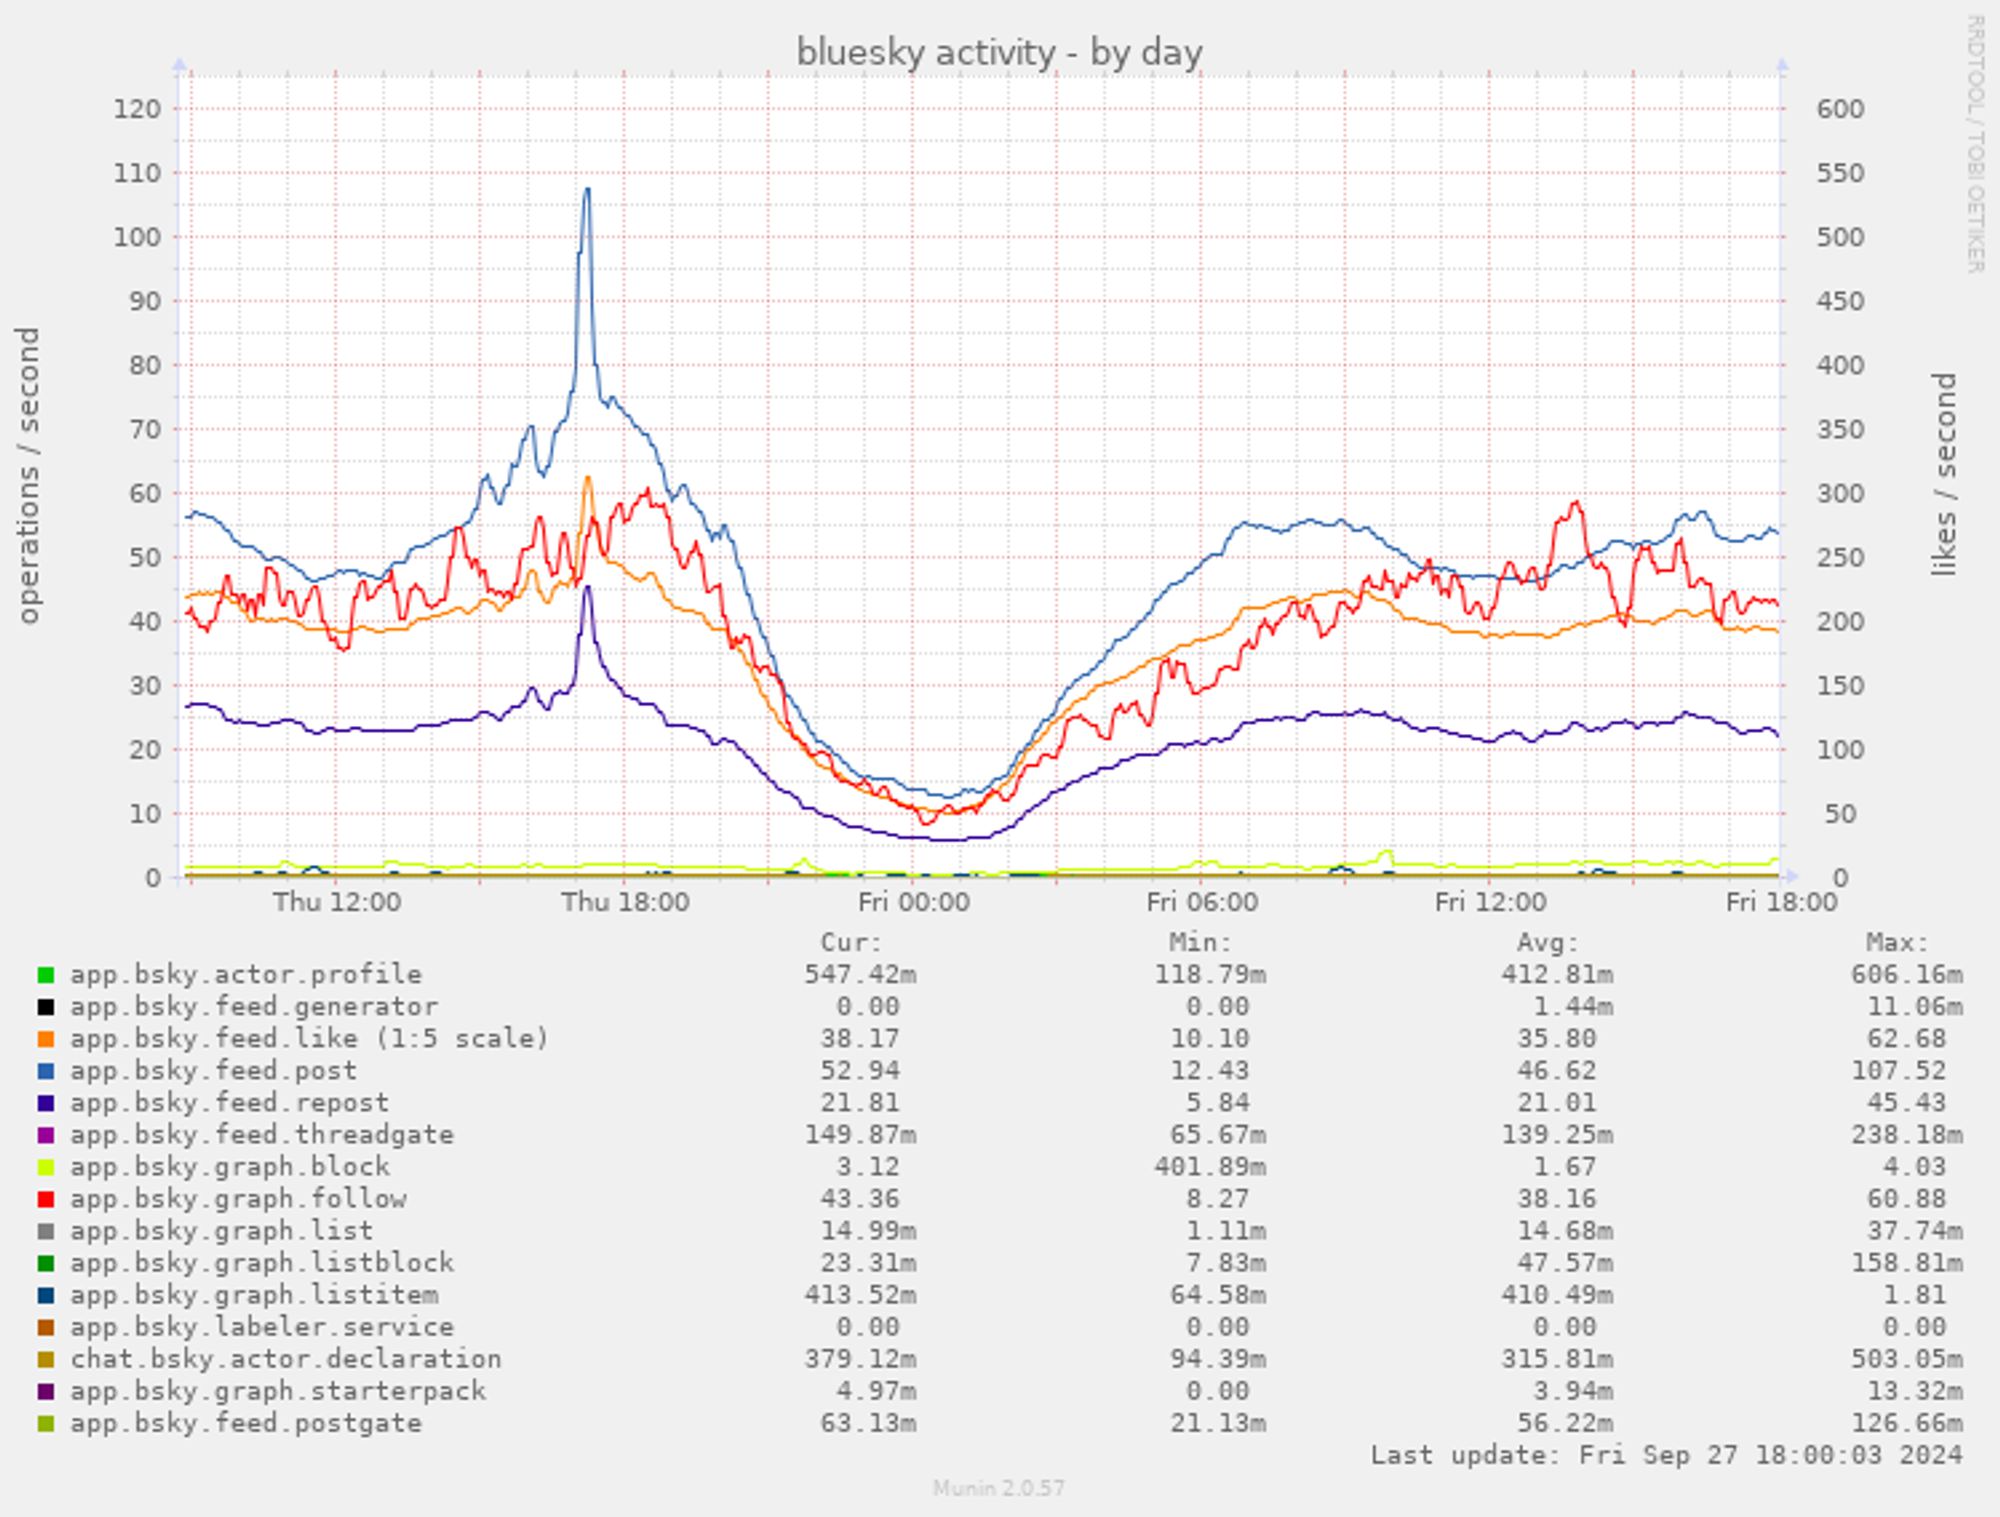Click the brown app.bsky.labeler.service swatch

45,1326
